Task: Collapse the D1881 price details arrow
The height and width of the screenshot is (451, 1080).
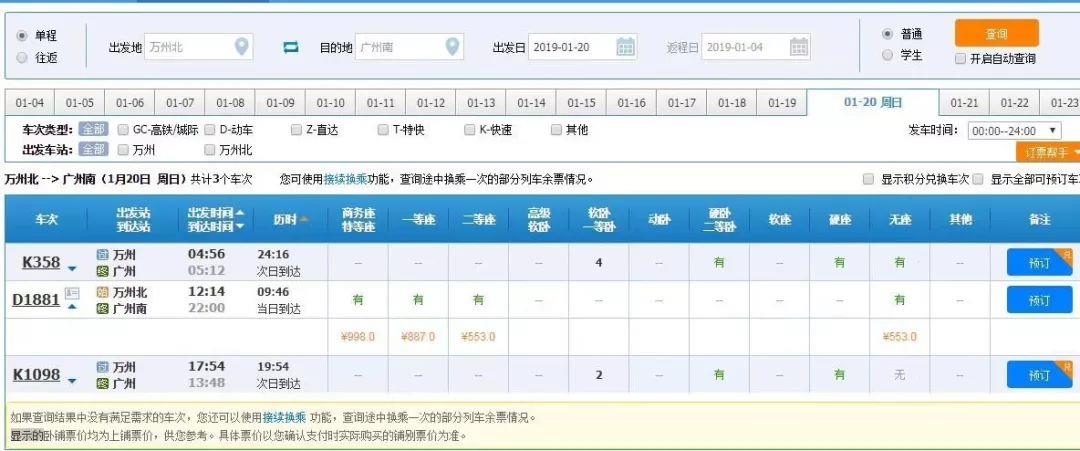Action: (x=72, y=306)
